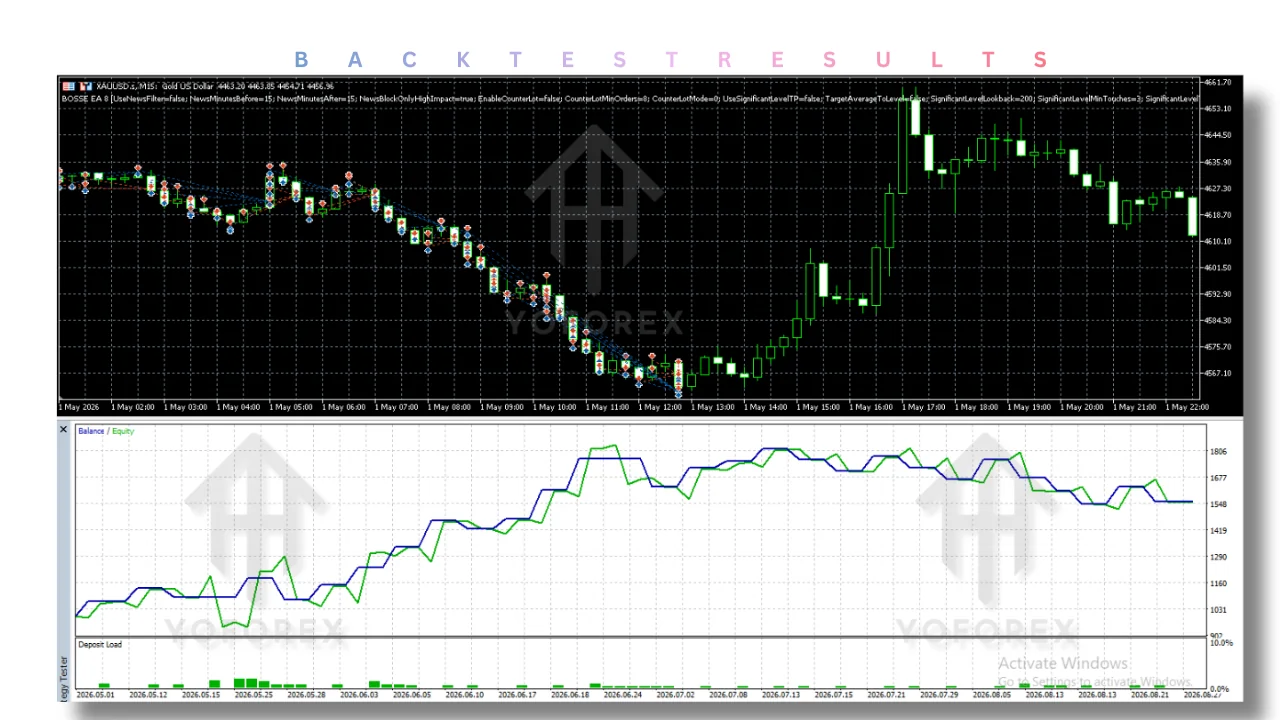The height and width of the screenshot is (720, 1280).
Task: Click price level 4601.50 on price axis
Action: point(1219,268)
